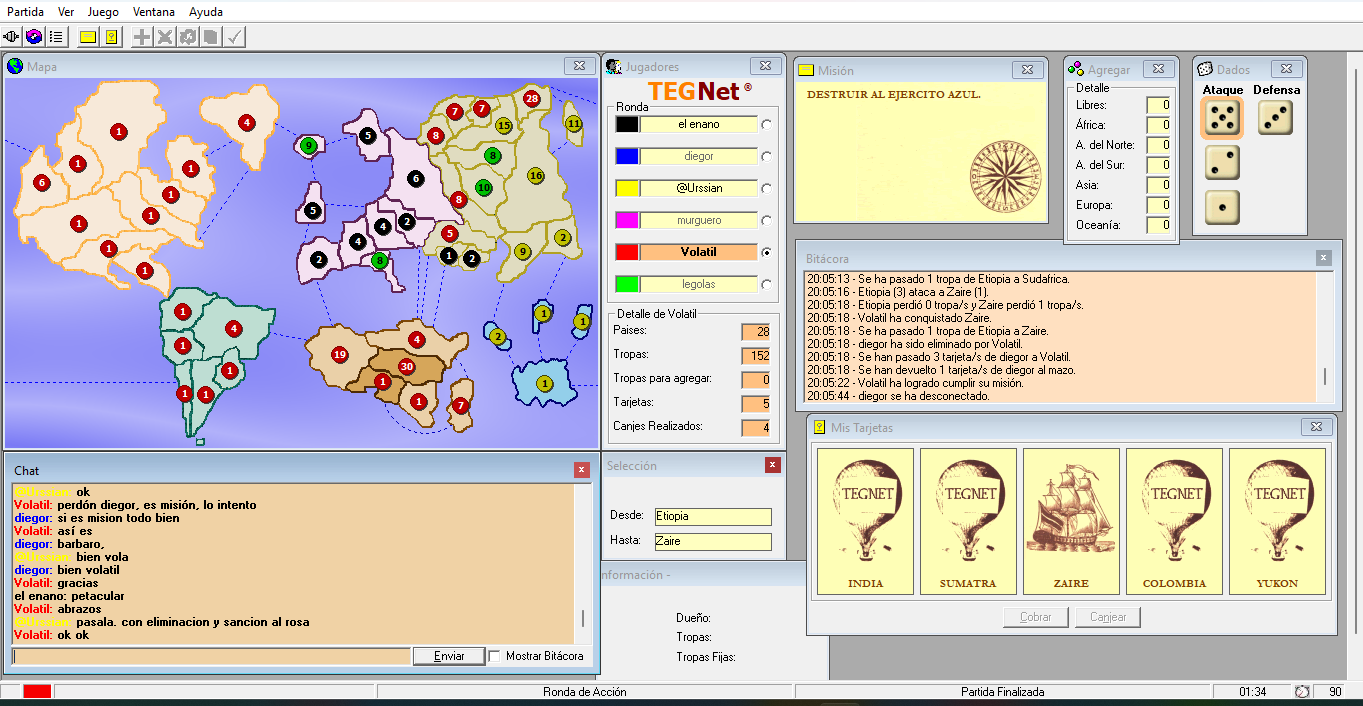Click the green swatch beside legolas
This screenshot has width=1363, height=706.
point(627,284)
